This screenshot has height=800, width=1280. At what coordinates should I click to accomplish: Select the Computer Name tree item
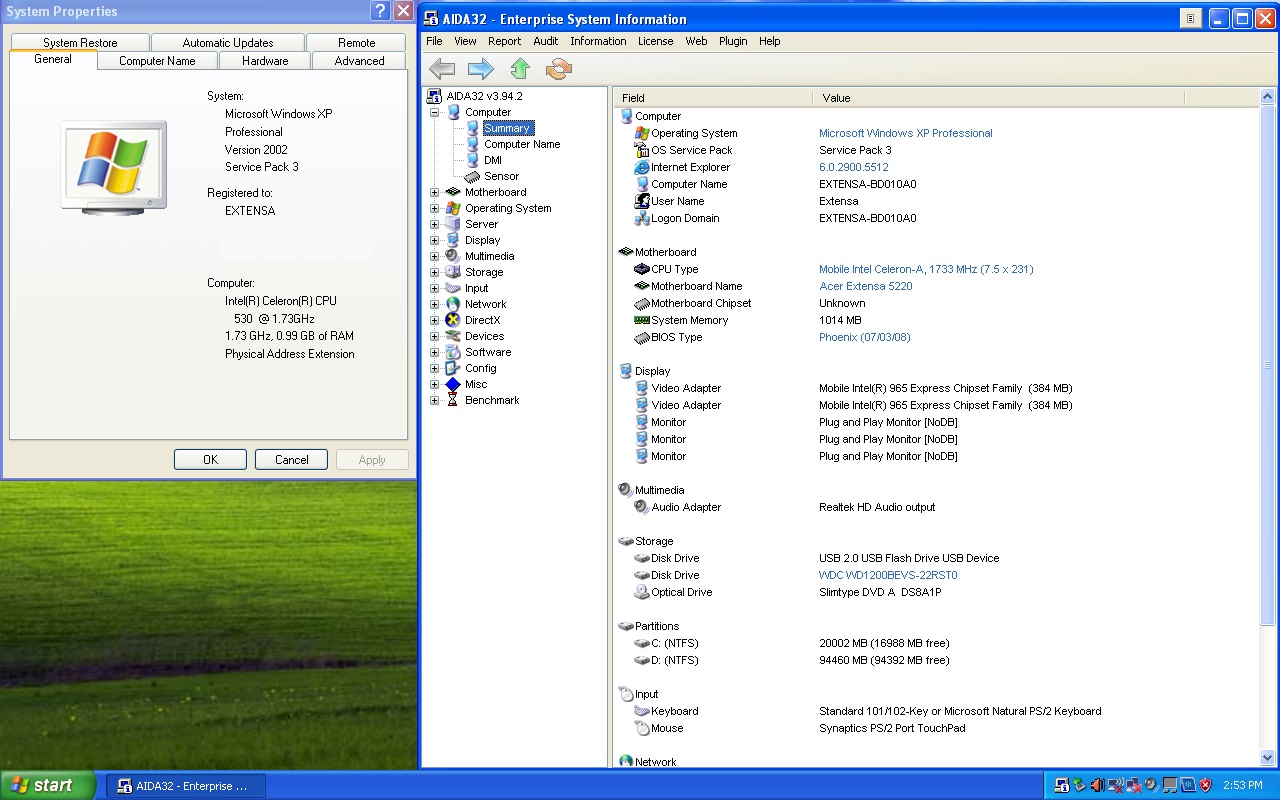pyautogui.click(x=522, y=144)
